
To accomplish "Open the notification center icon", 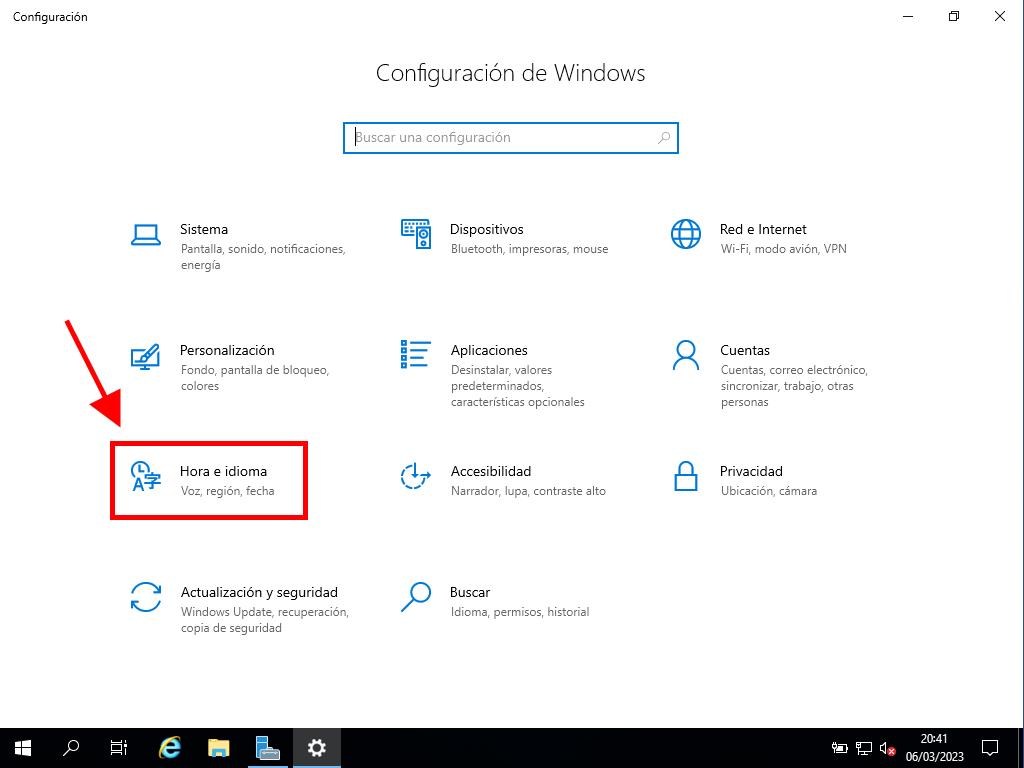I will pyautogui.click(x=990, y=748).
